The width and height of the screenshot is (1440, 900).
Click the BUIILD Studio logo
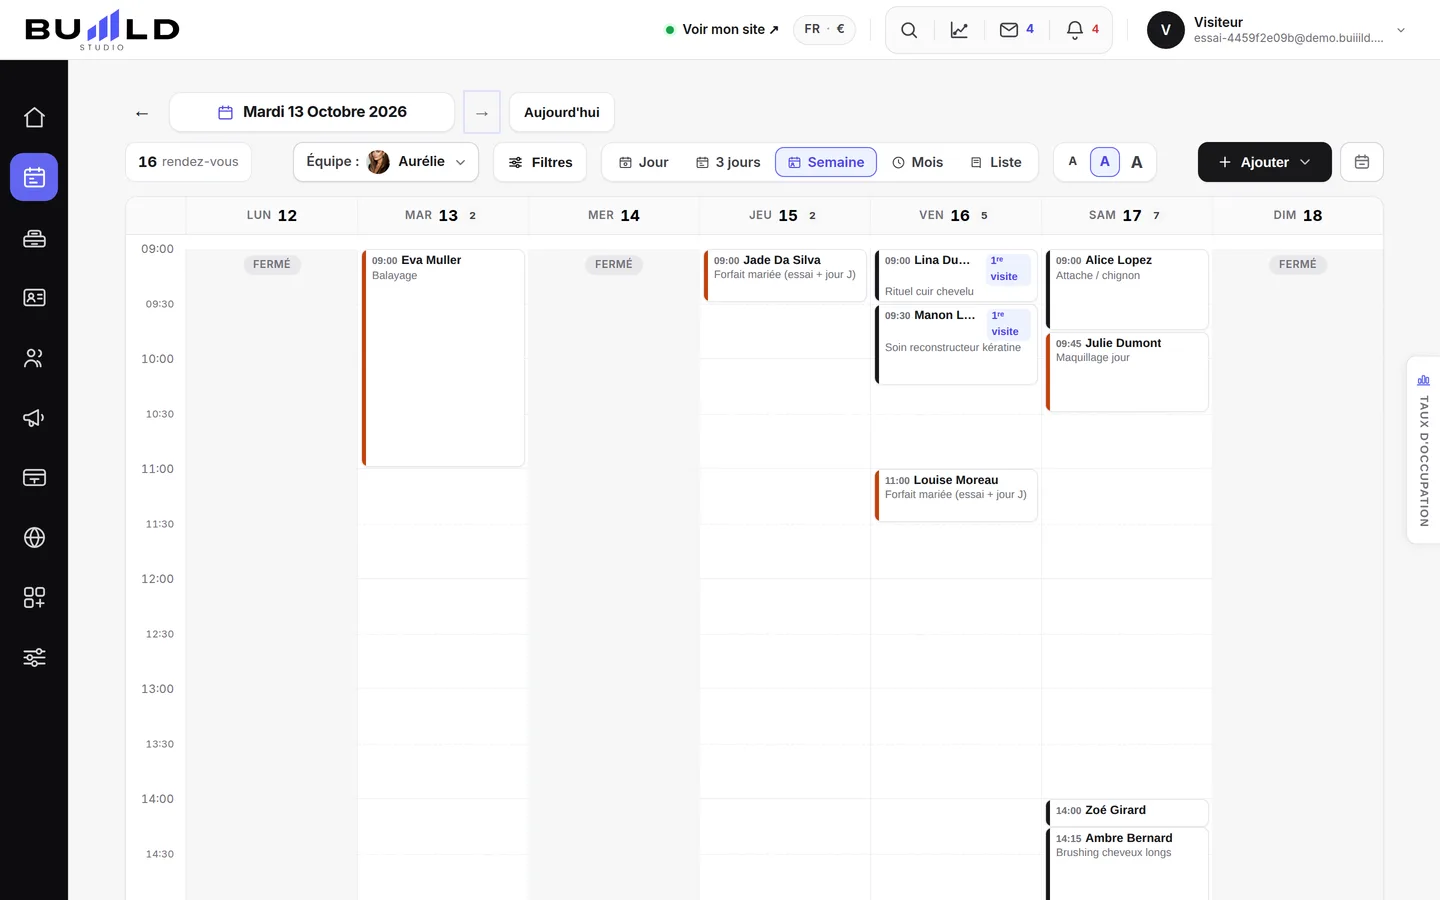tap(102, 30)
